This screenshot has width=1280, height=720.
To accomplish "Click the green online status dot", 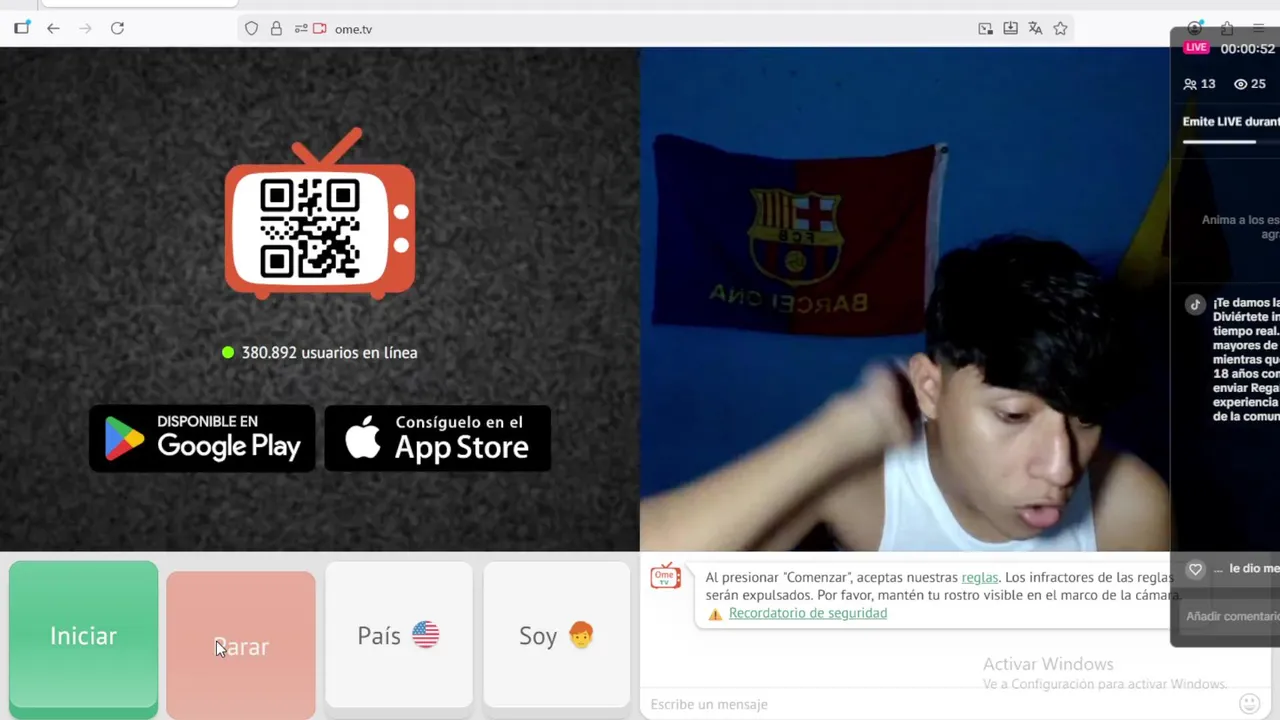I will [x=228, y=352].
